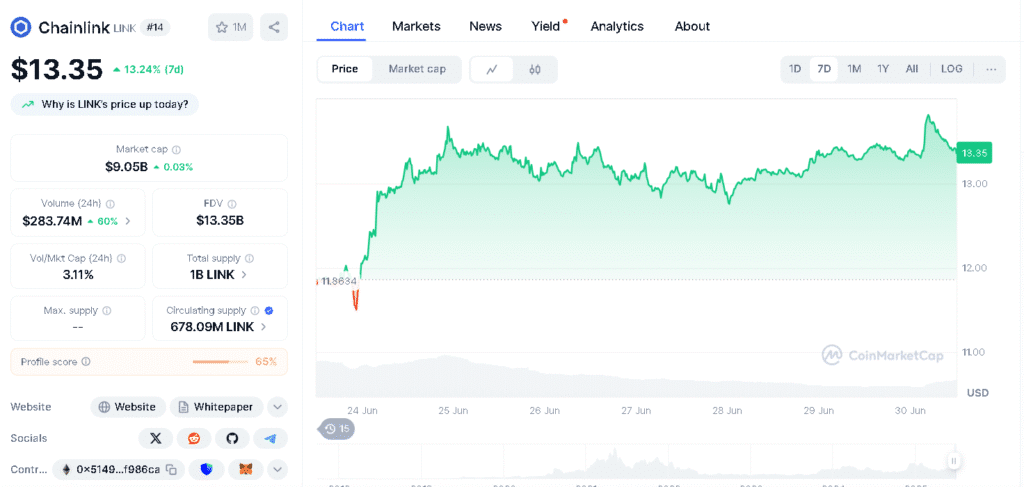Click the blue shield icon next to contract
The height and width of the screenshot is (487, 1024).
click(x=206, y=469)
